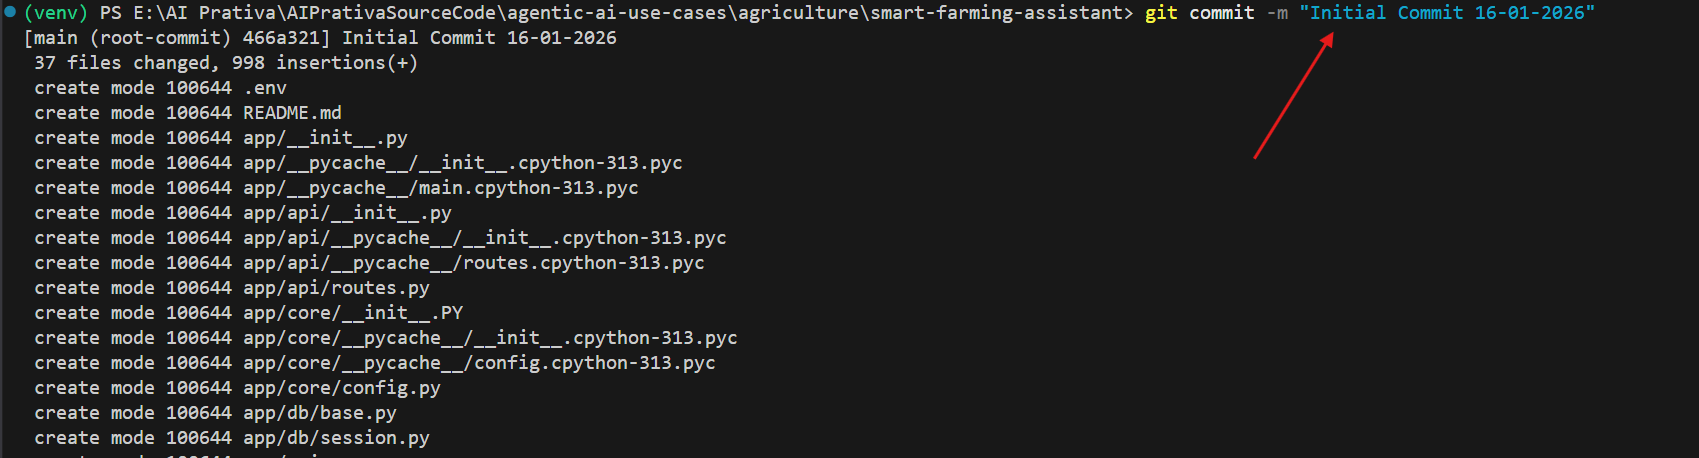Click app/core/__pycache__/config.cpython-313.pyc path

(479, 363)
